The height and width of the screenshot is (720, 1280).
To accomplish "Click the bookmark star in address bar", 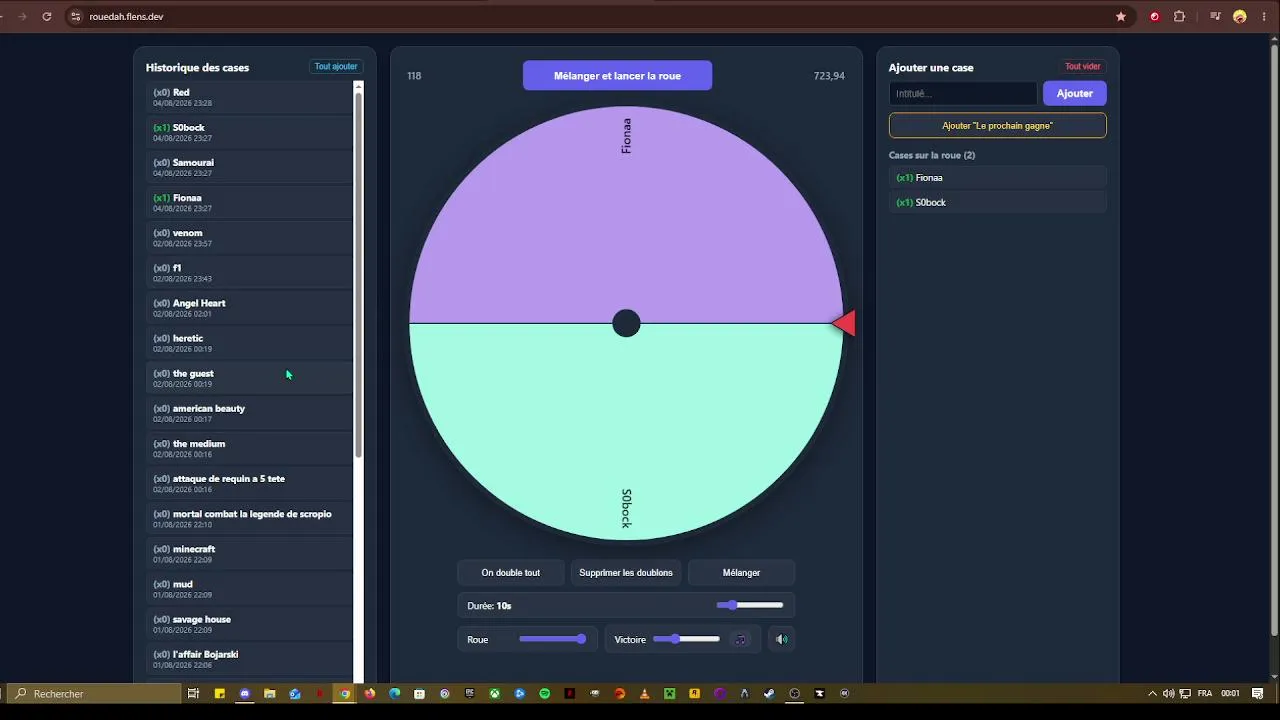I will [1121, 17].
